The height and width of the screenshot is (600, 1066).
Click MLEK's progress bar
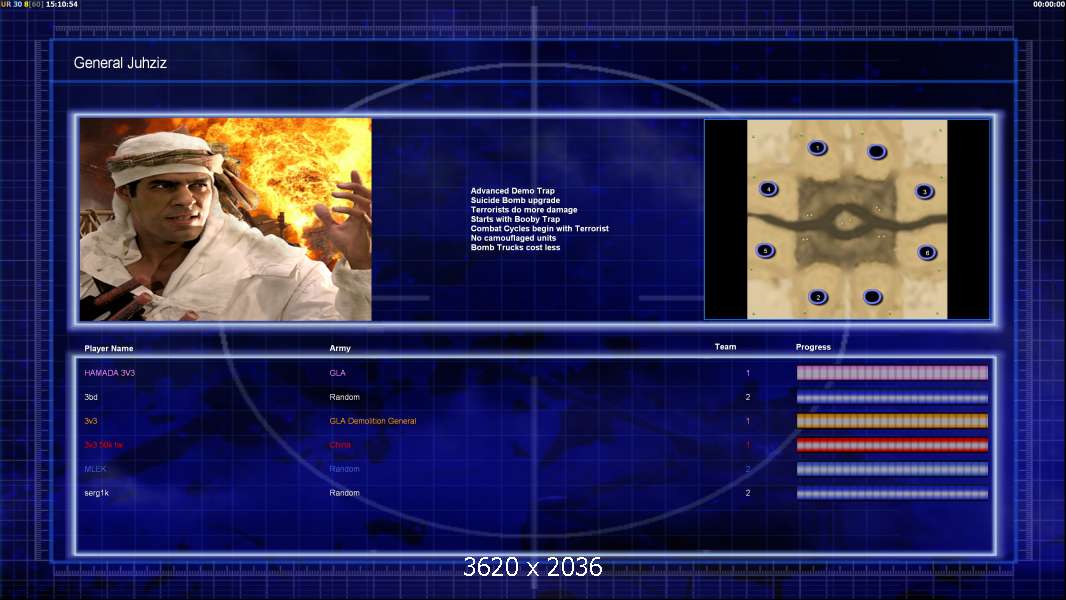click(x=892, y=470)
